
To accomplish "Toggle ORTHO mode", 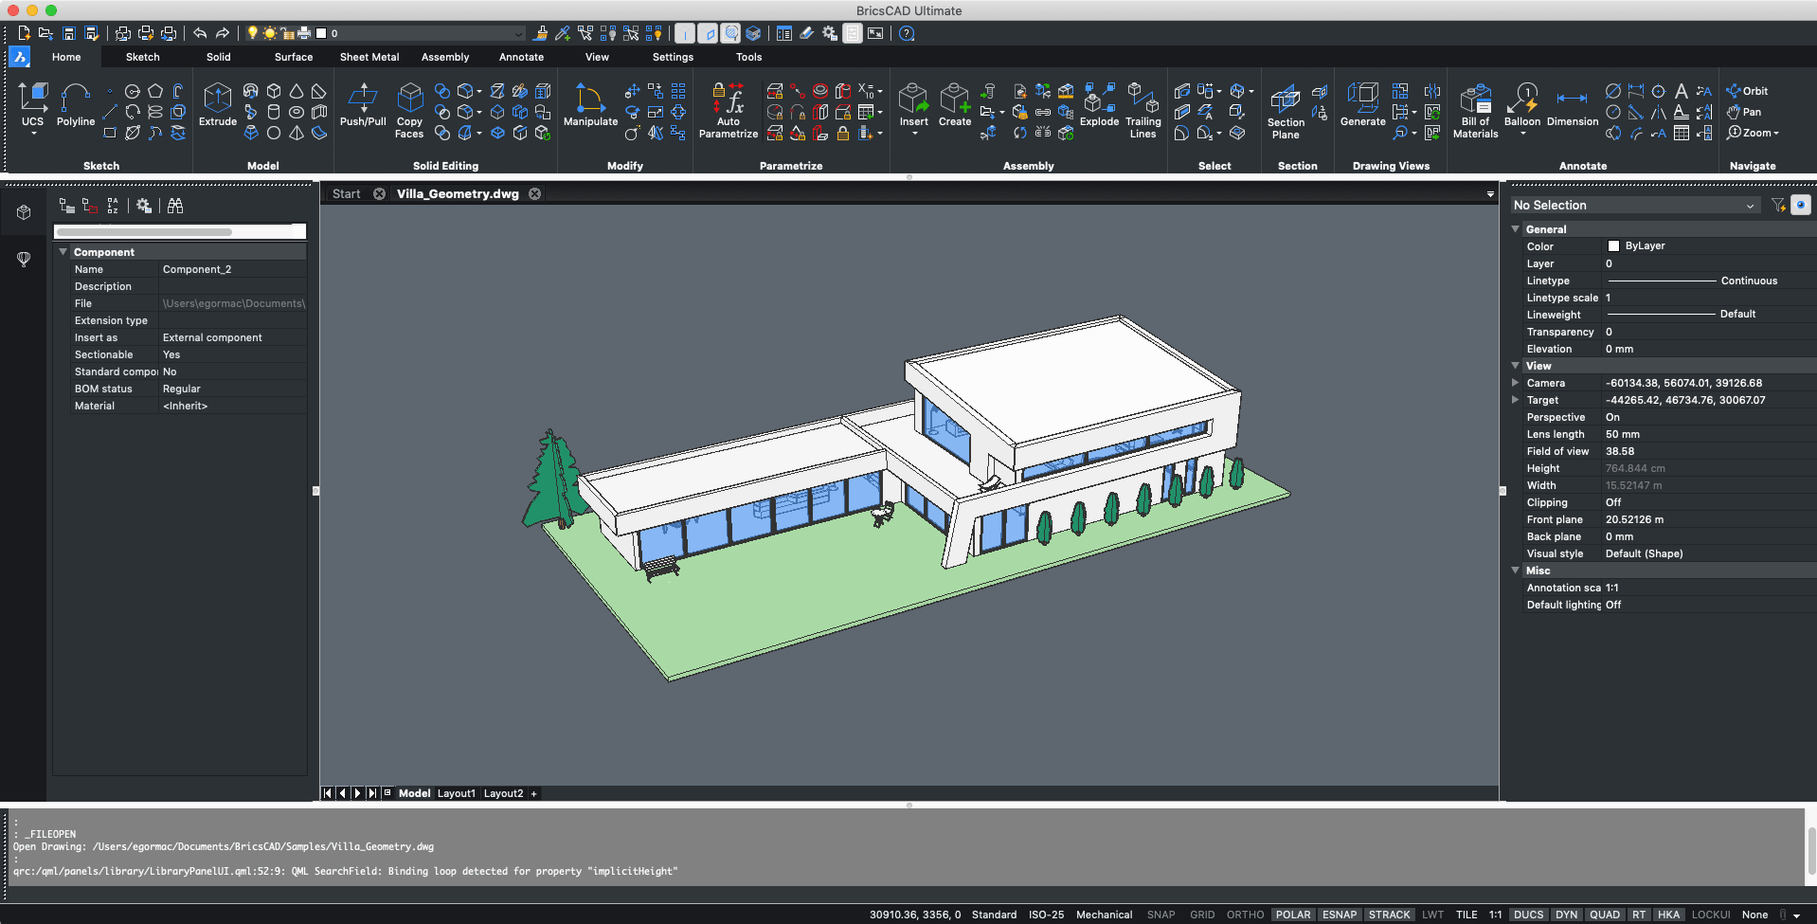I will [1245, 914].
